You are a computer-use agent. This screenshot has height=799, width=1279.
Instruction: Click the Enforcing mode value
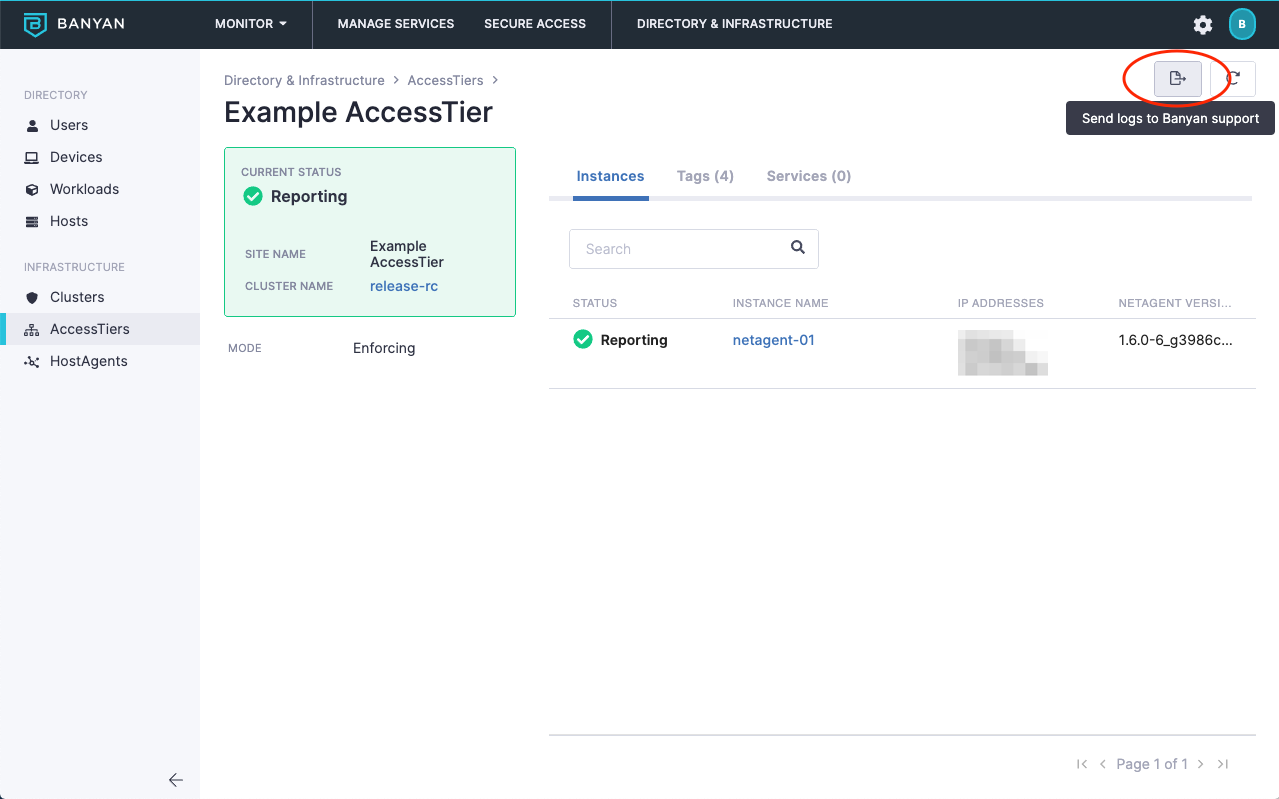tap(384, 348)
